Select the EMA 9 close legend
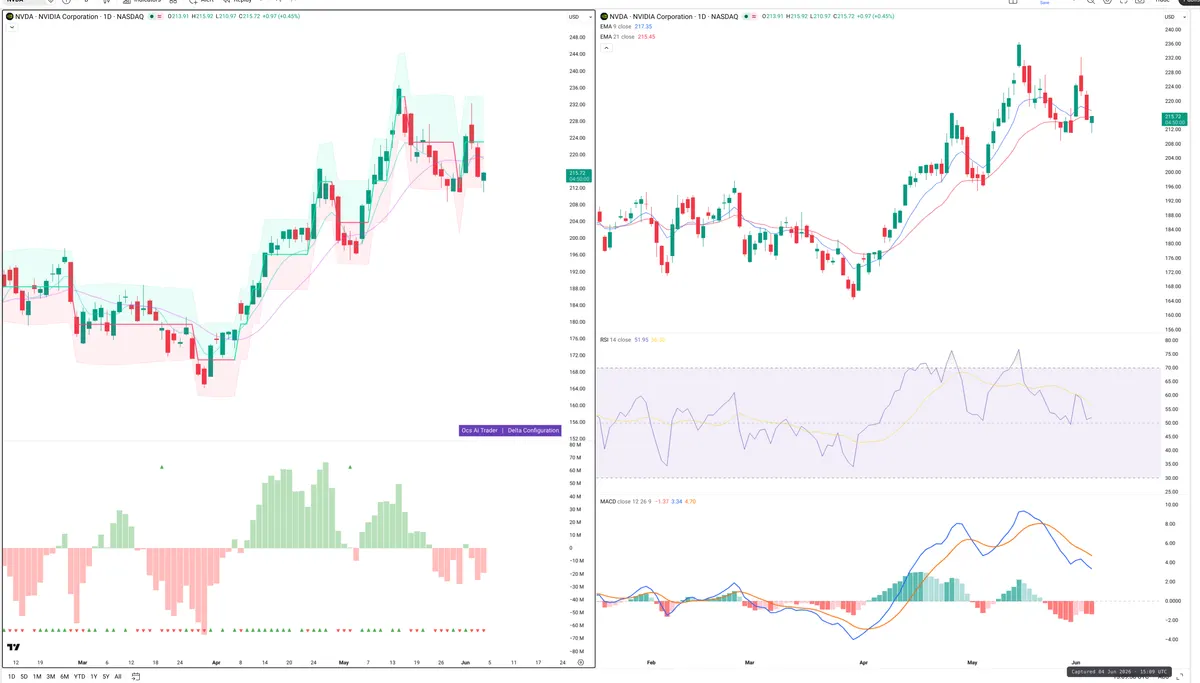This screenshot has height=683, width=1200. pyautogui.click(x=627, y=27)
